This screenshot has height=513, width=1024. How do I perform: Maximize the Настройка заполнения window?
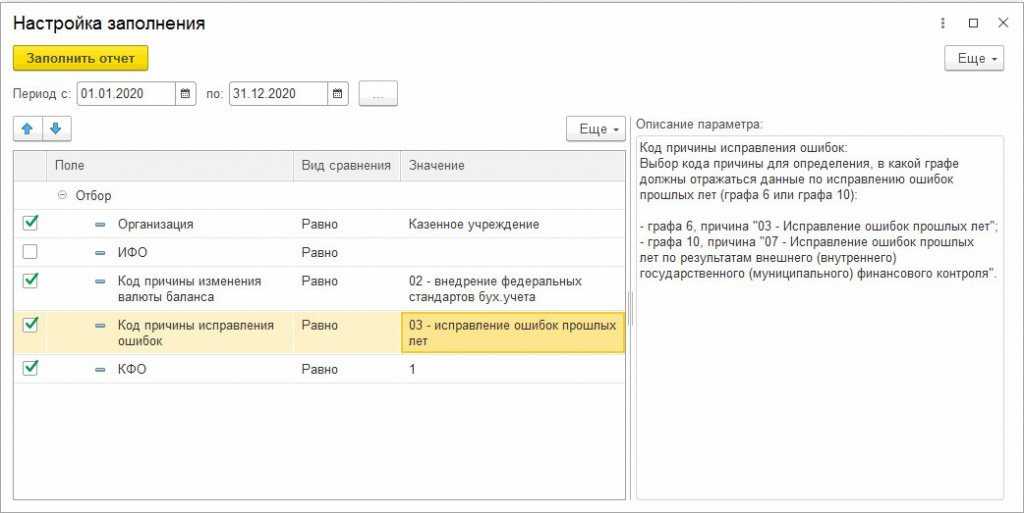point(973,23)
